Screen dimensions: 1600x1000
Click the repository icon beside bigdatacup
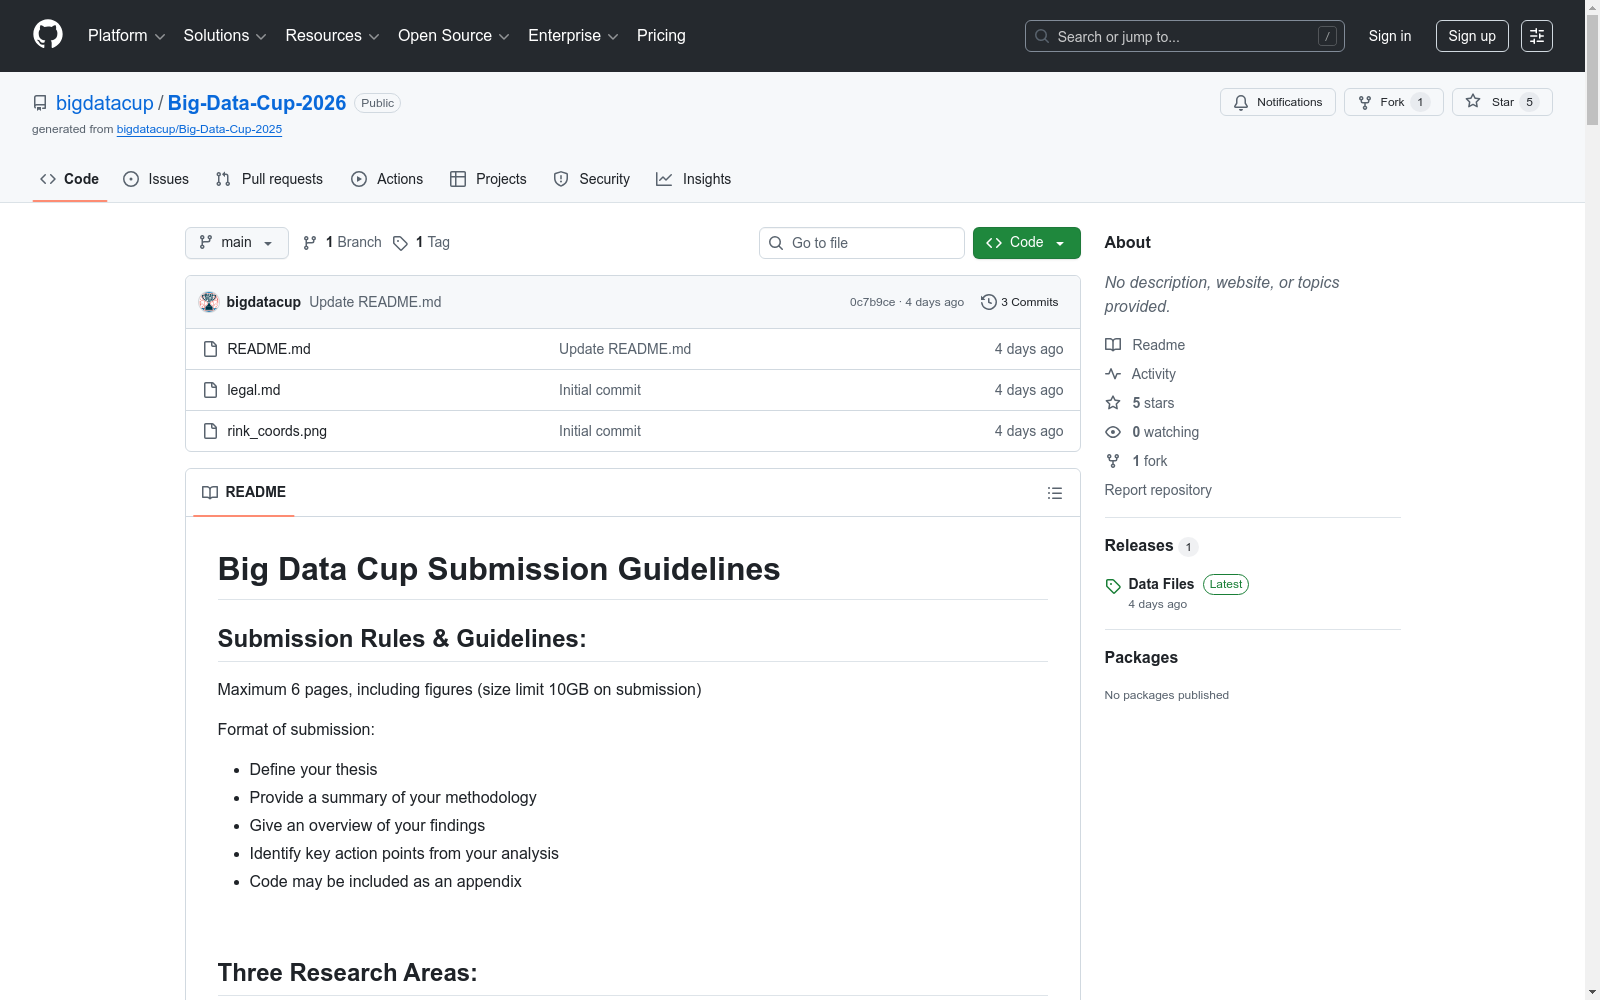click(40, 103)
